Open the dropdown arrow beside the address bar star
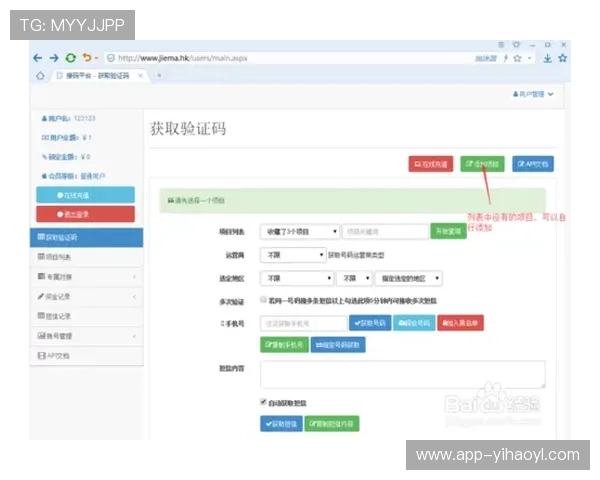 (530, 58)
